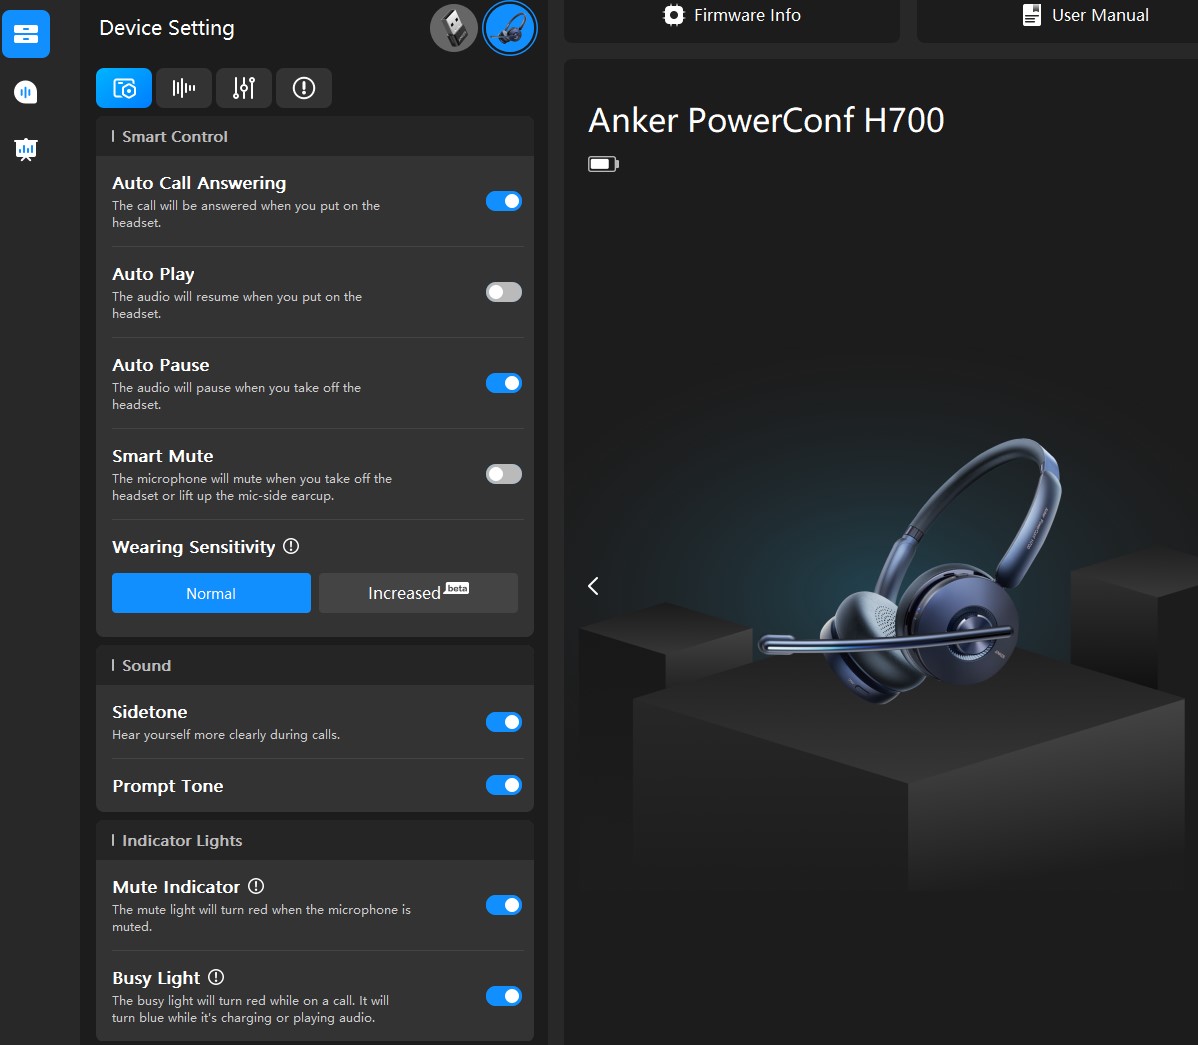Image resolution: width=1198 pixels, height=1045 pixels.
Task: Click the Wearing Sensitivity info icon
Action: 291,546
